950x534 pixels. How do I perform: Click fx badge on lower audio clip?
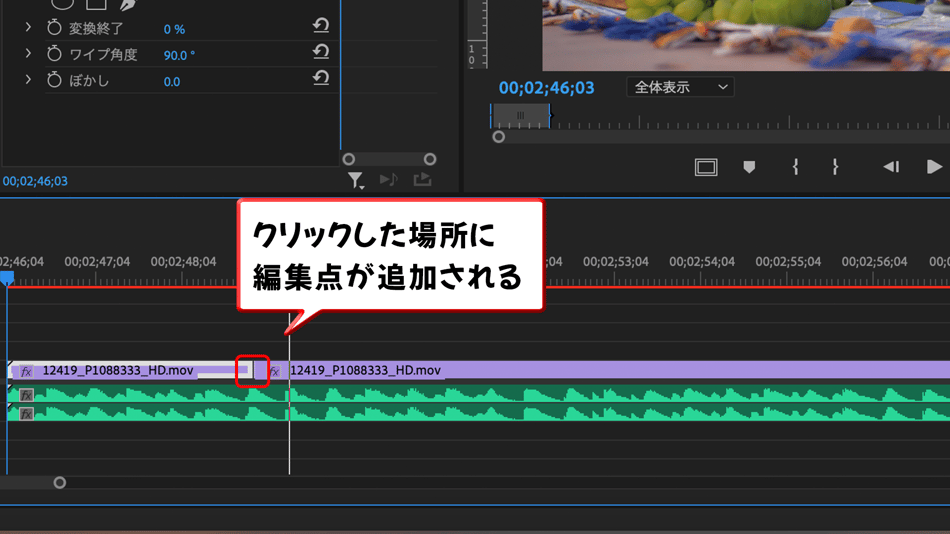(x=26, y=414)
